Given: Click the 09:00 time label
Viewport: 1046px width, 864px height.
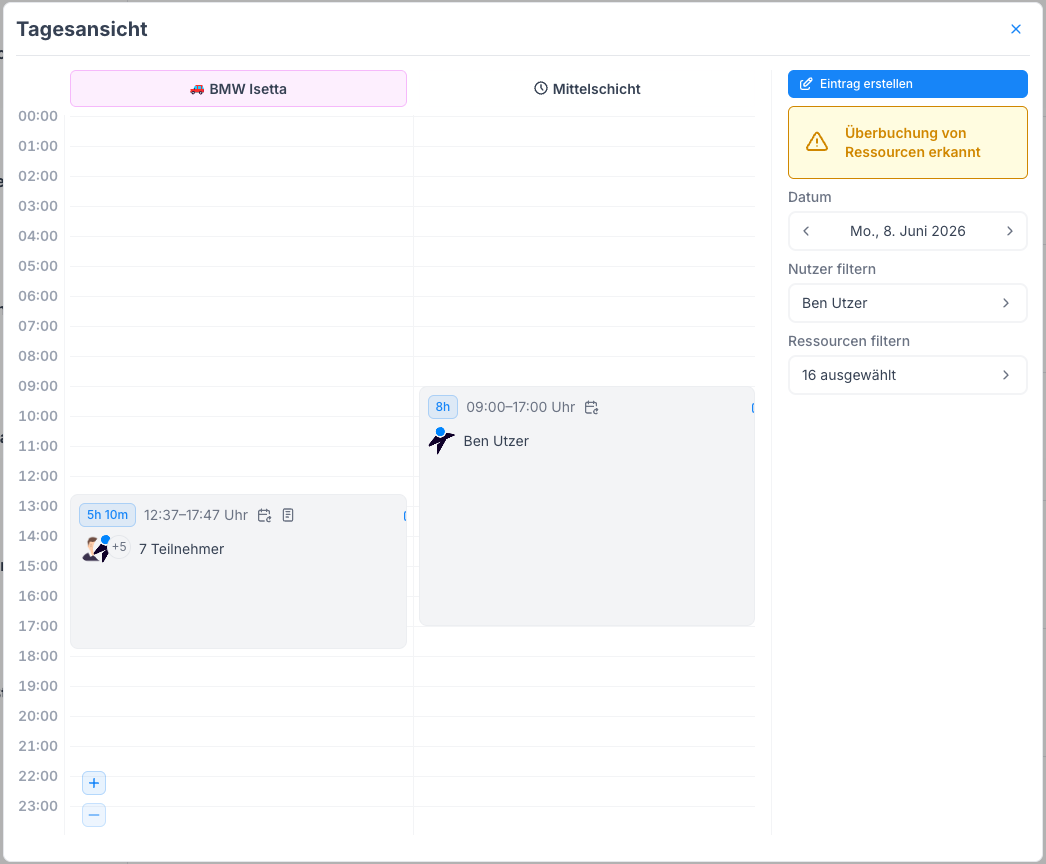Looking at the screenshot, I should [x=38, y=386].
